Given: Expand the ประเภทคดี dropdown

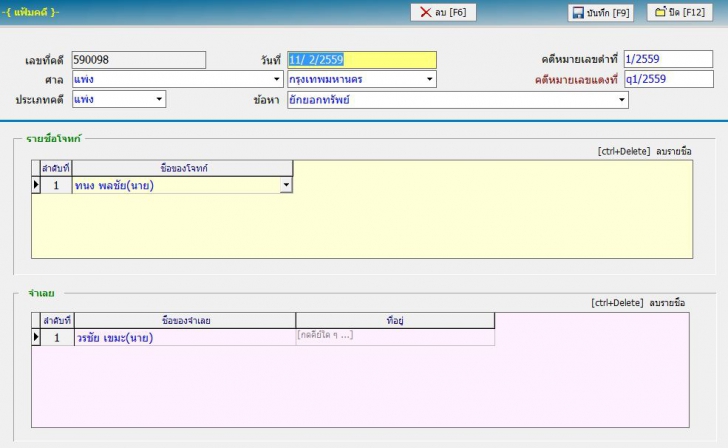Looking at the screenshot, I should 159,99.
